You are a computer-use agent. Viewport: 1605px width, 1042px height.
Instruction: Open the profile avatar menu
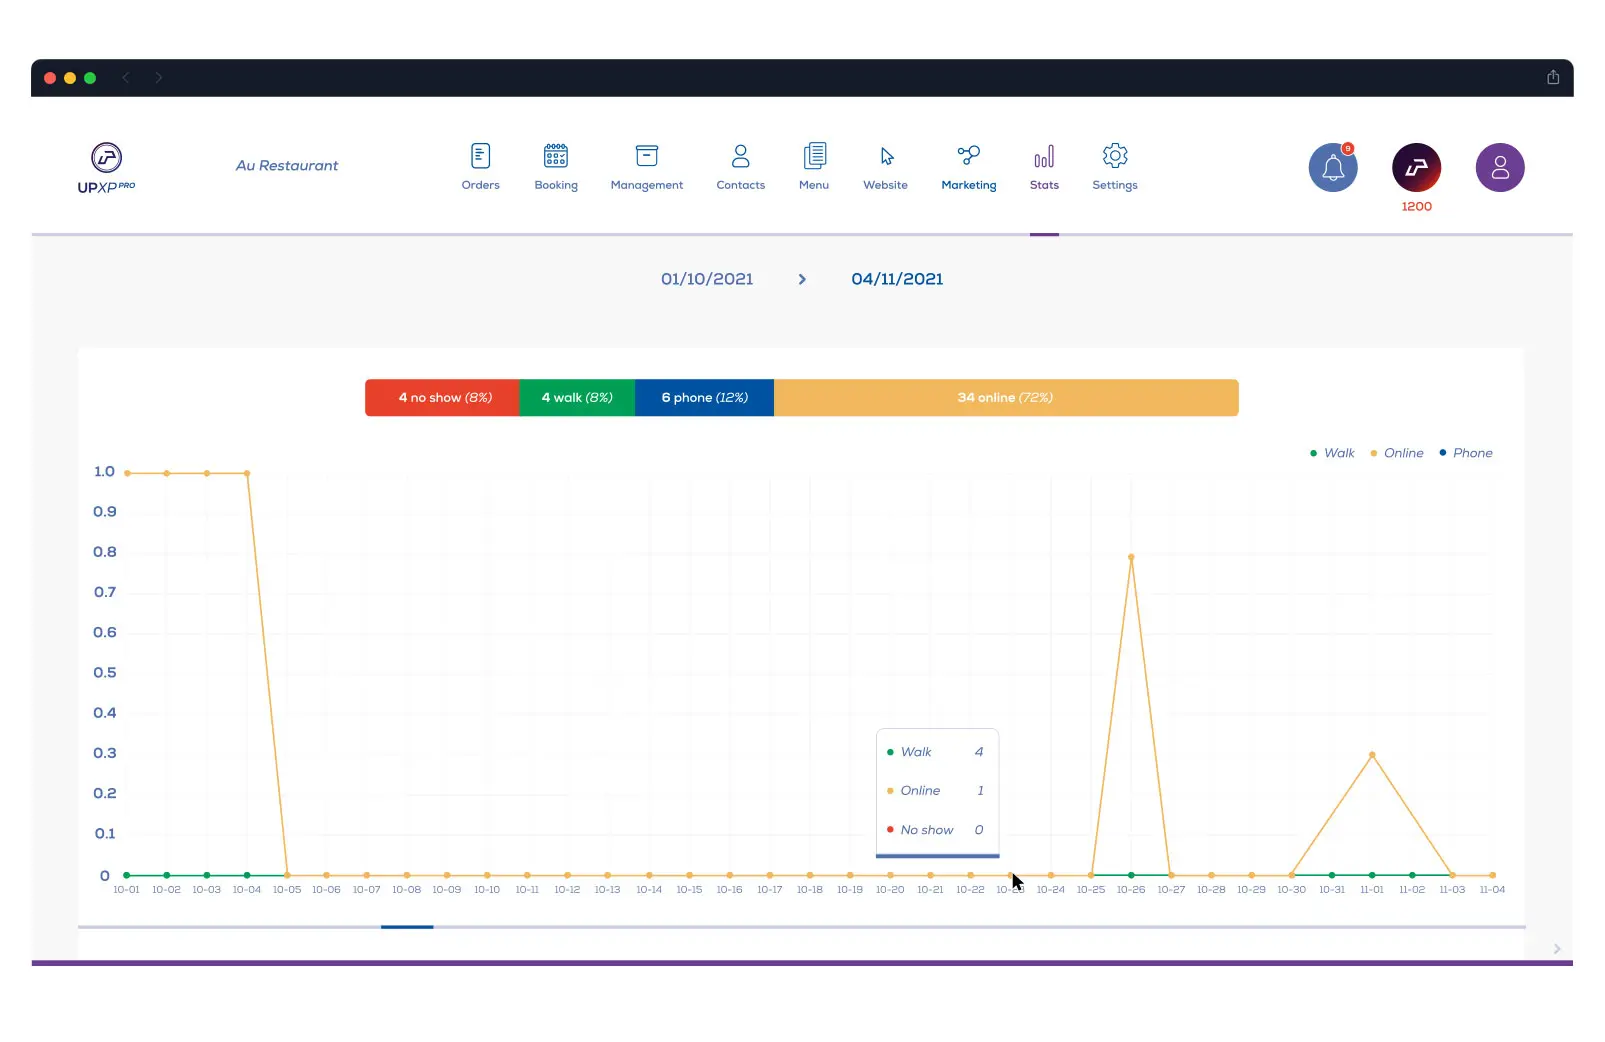(1500, 167)
